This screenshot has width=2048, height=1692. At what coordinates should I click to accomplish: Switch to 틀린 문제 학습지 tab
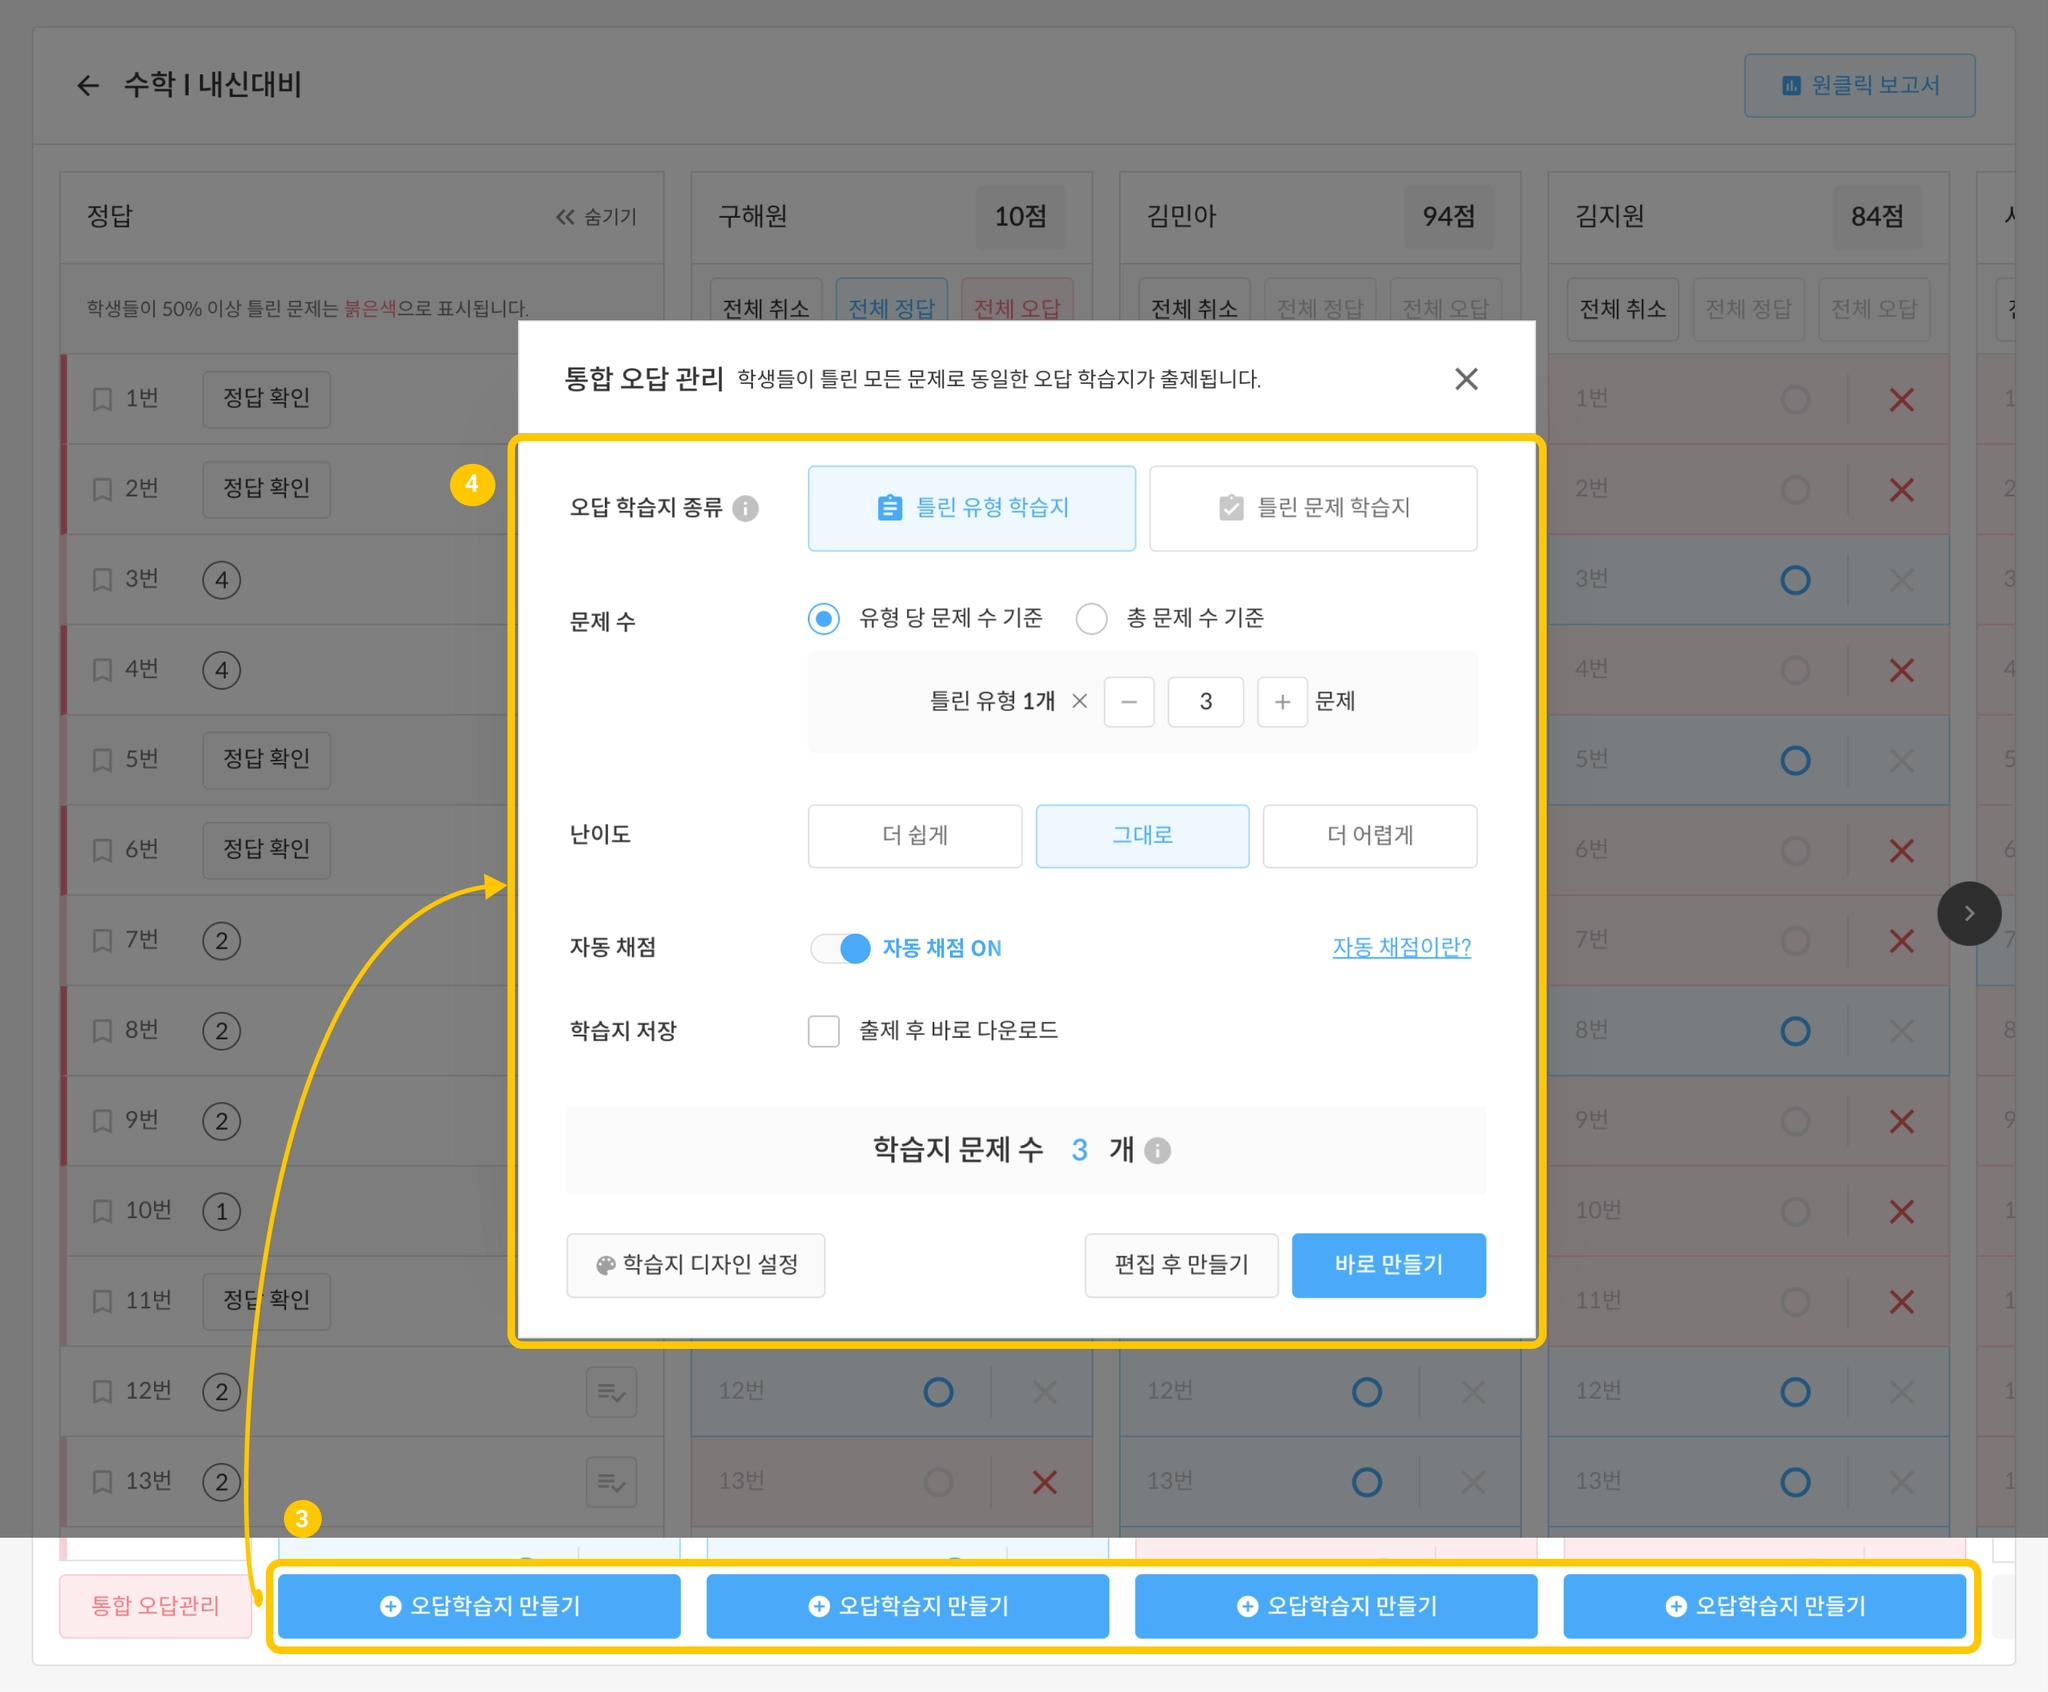[1312, 508]
